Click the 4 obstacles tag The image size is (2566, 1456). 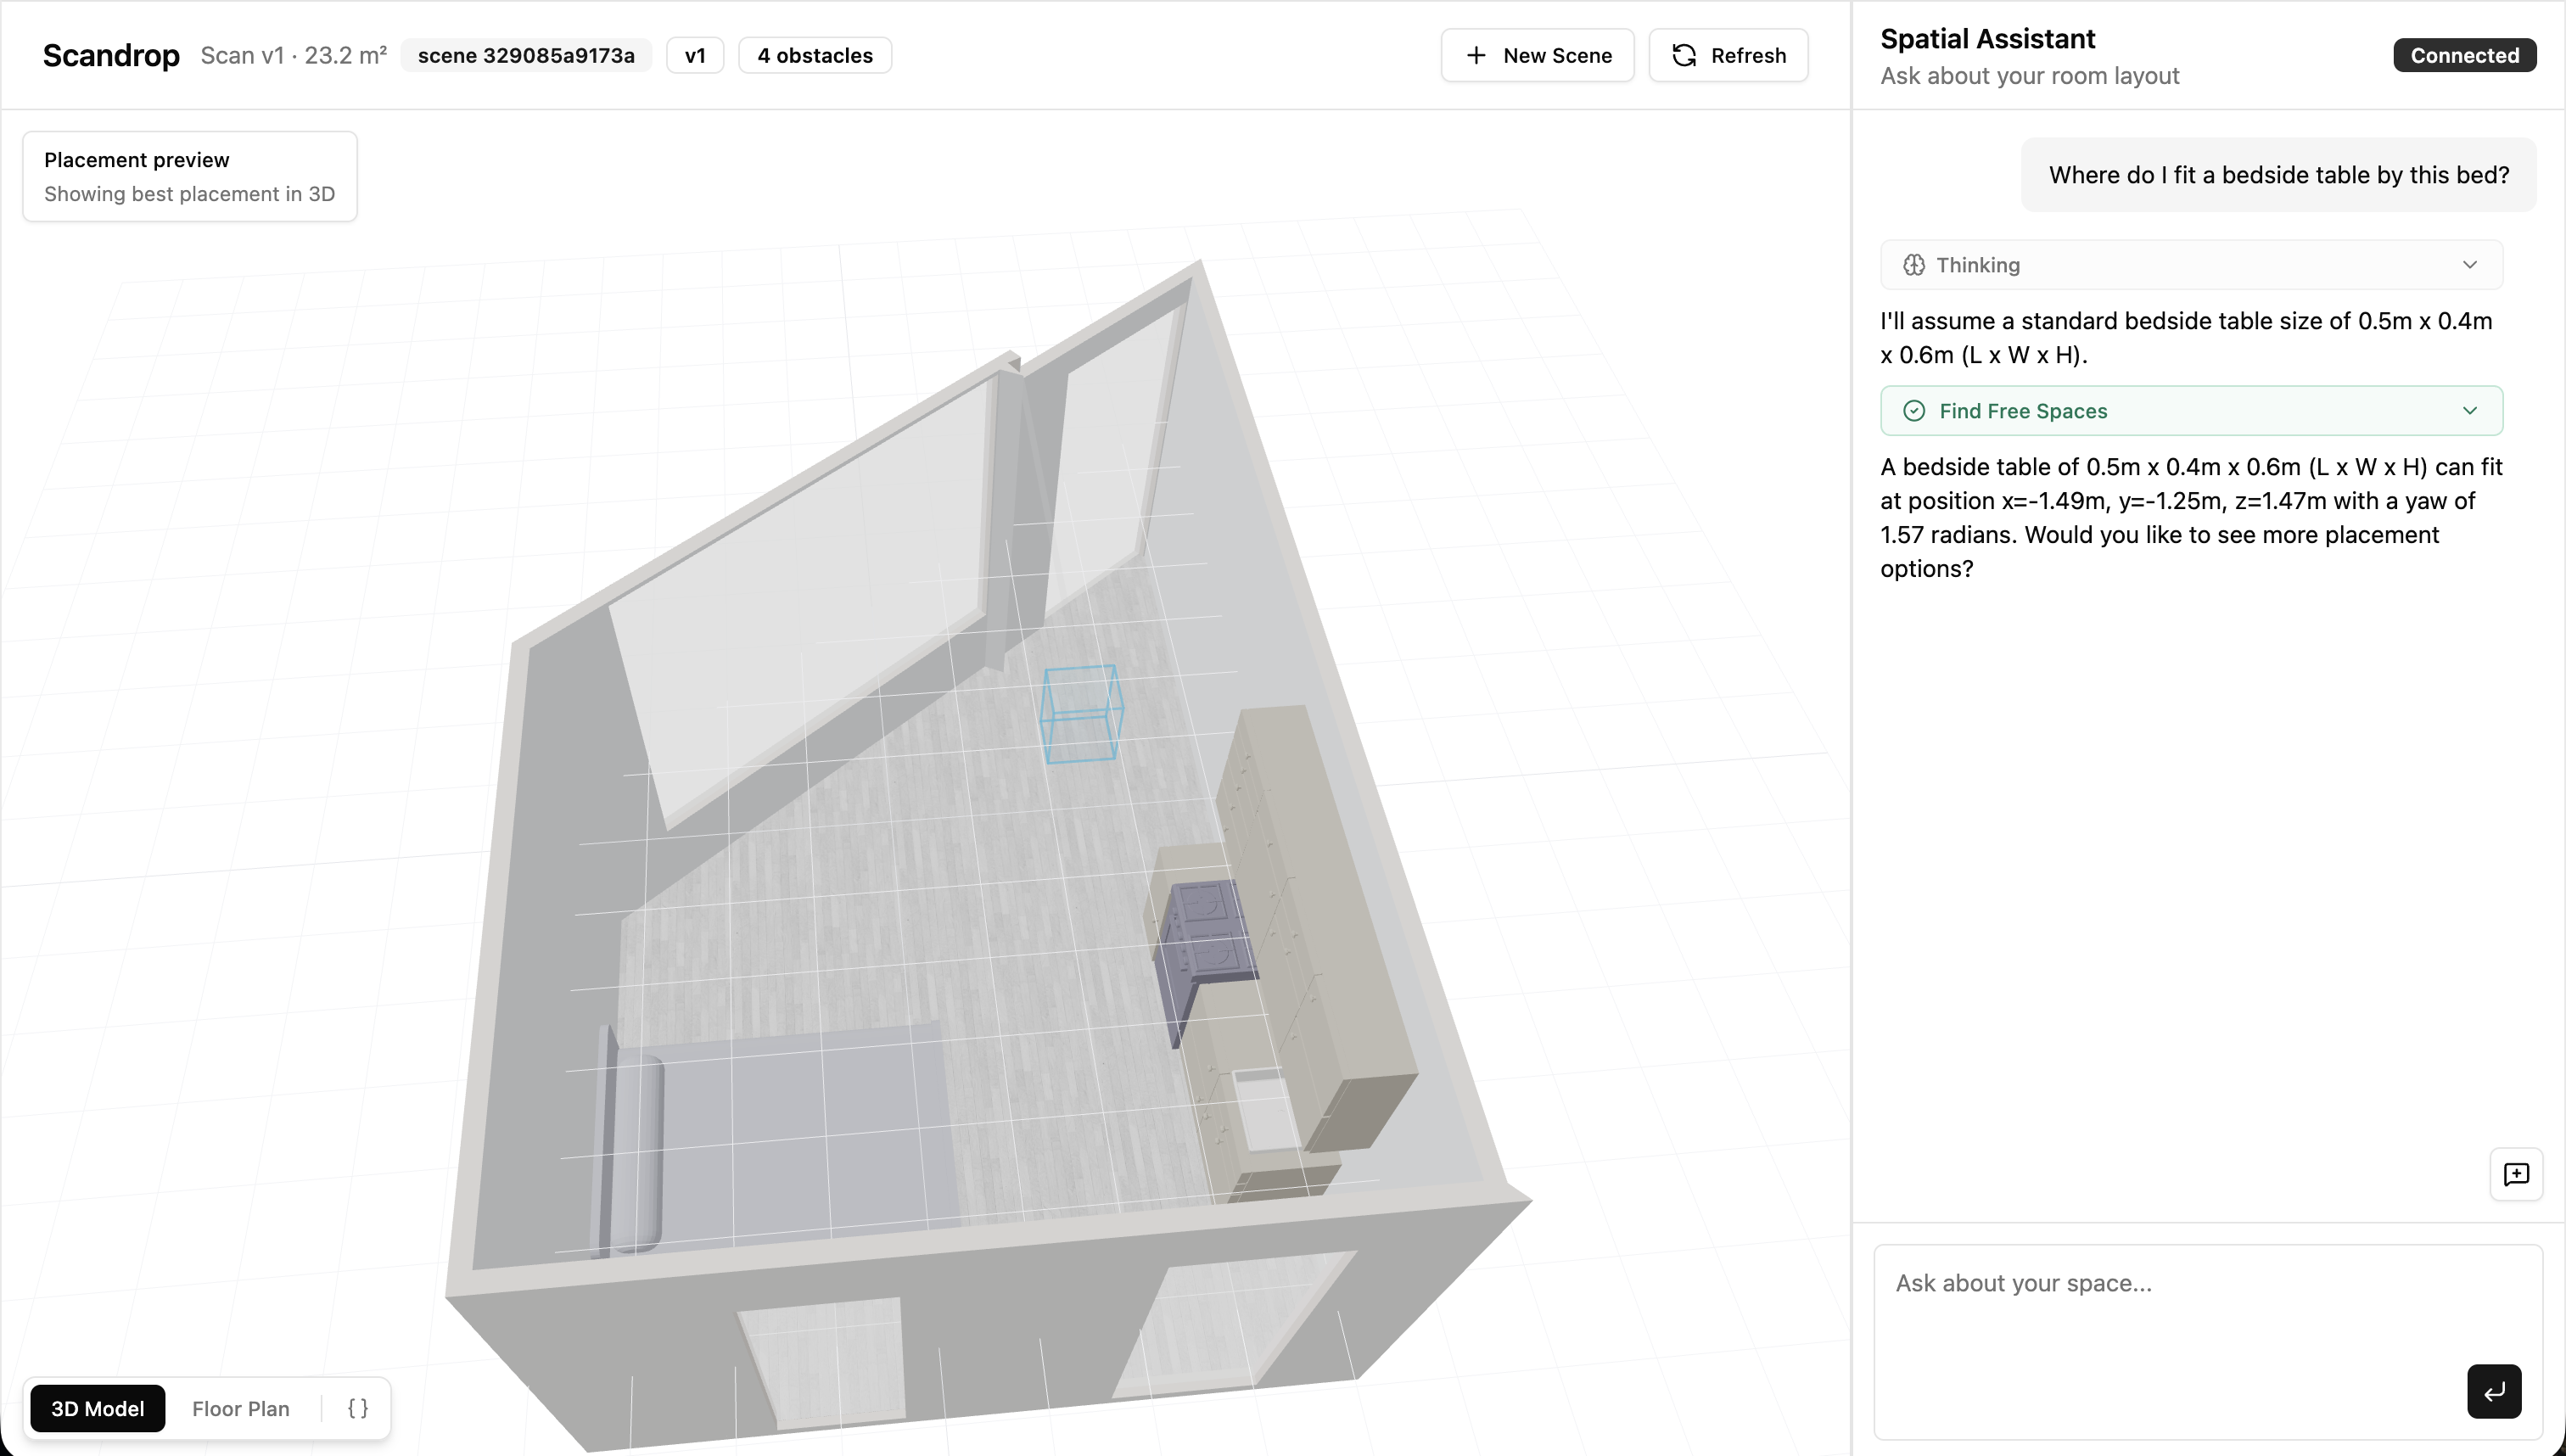pos(815,55)
